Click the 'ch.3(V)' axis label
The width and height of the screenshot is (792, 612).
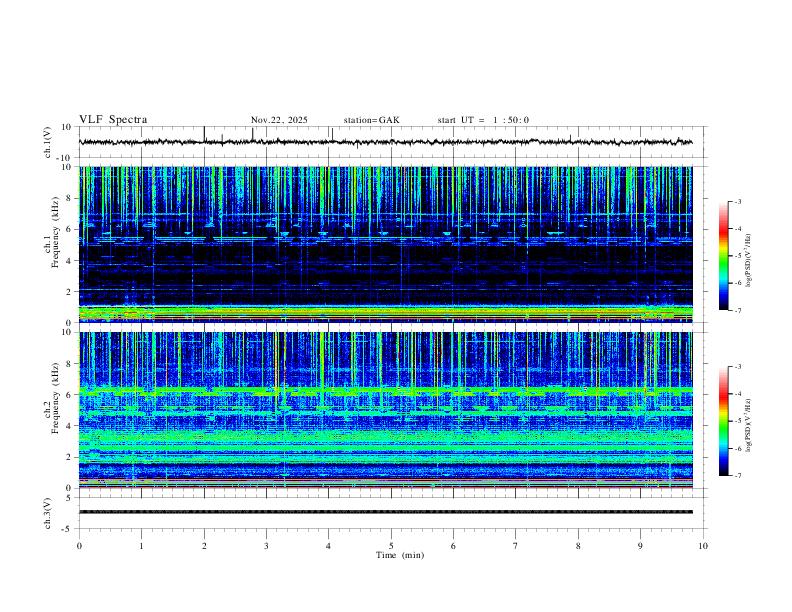coord(48,513)
